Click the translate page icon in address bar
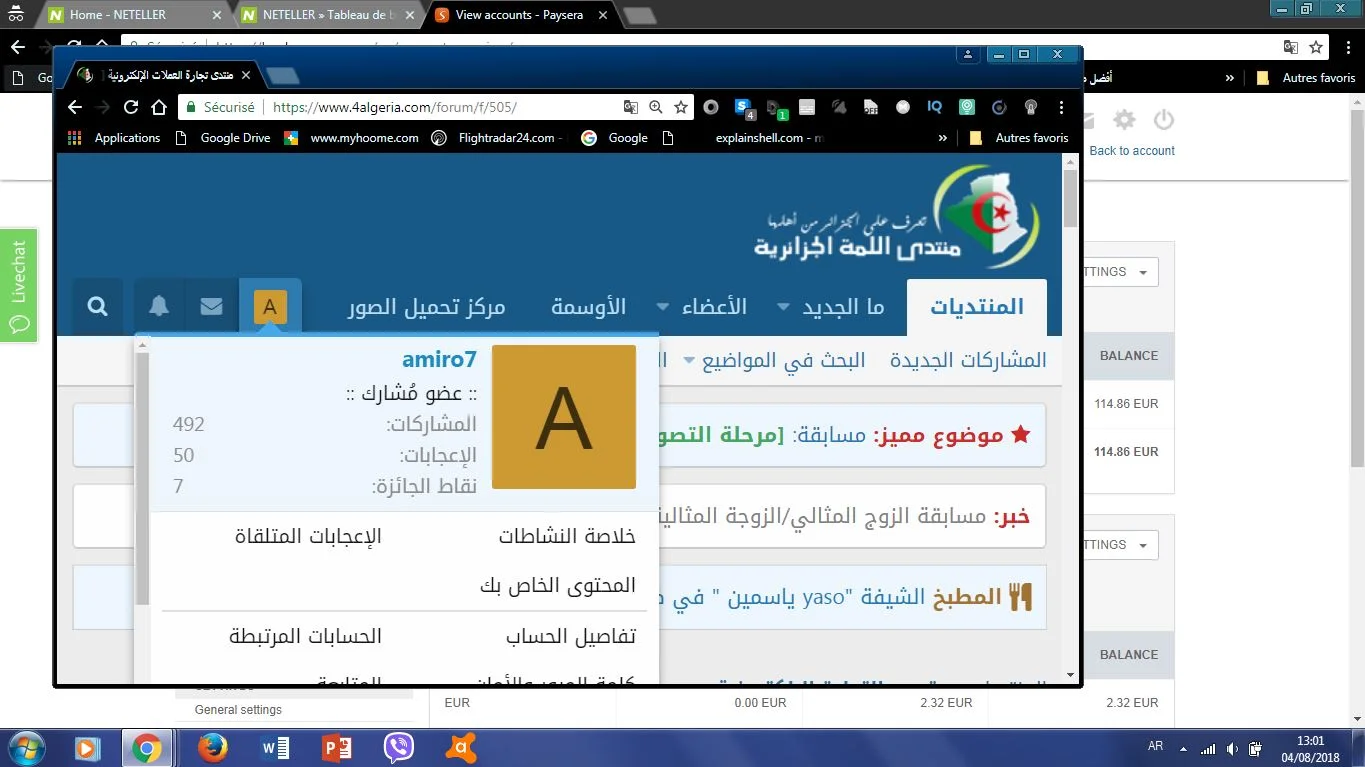This screenshot has width=1365, height=767. (x=630, y=107)
